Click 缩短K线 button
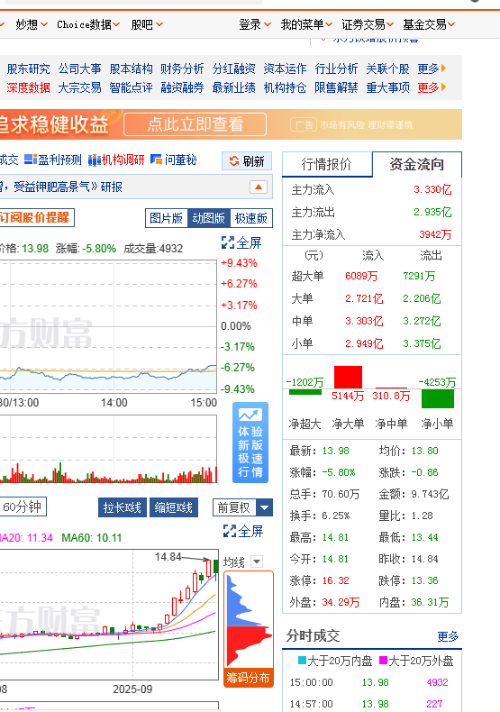This screenshot has width=500, height=712. coord(174,507)
